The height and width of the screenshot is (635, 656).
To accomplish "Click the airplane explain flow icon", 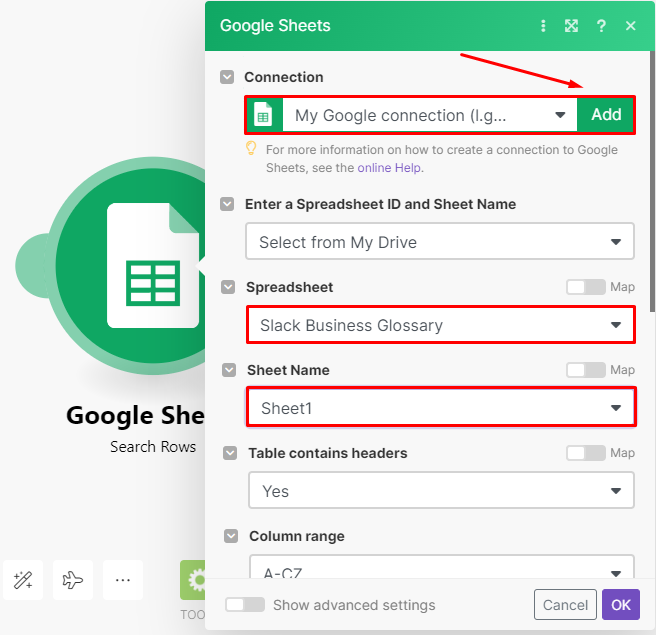I will pyautogui.click(x=73, y=580).
